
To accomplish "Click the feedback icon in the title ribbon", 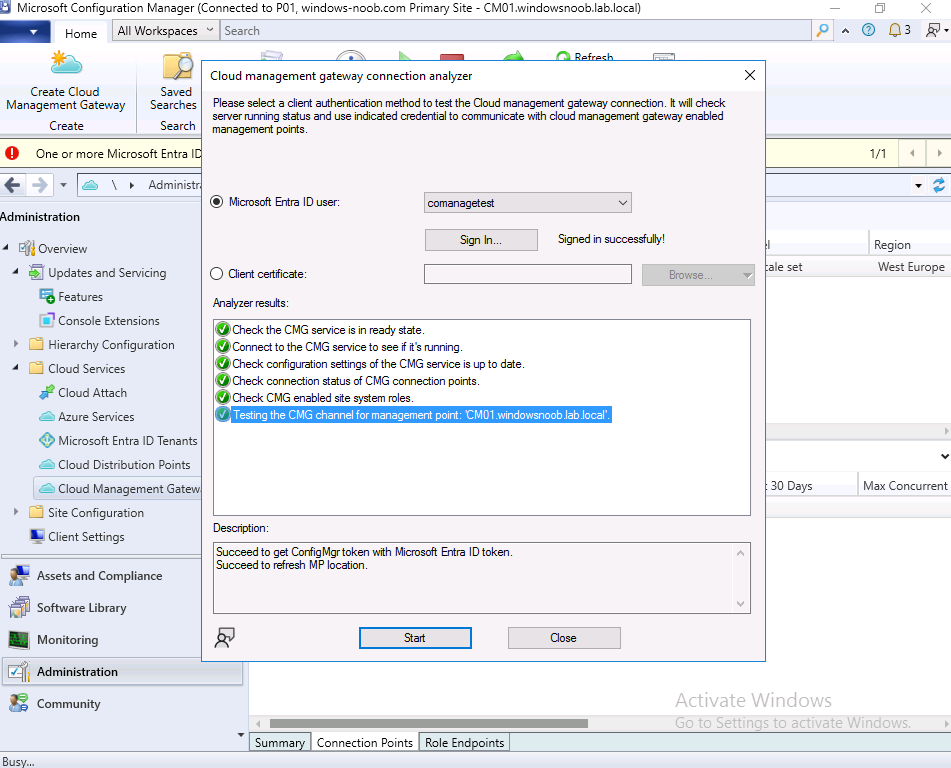I will [933, 30].
